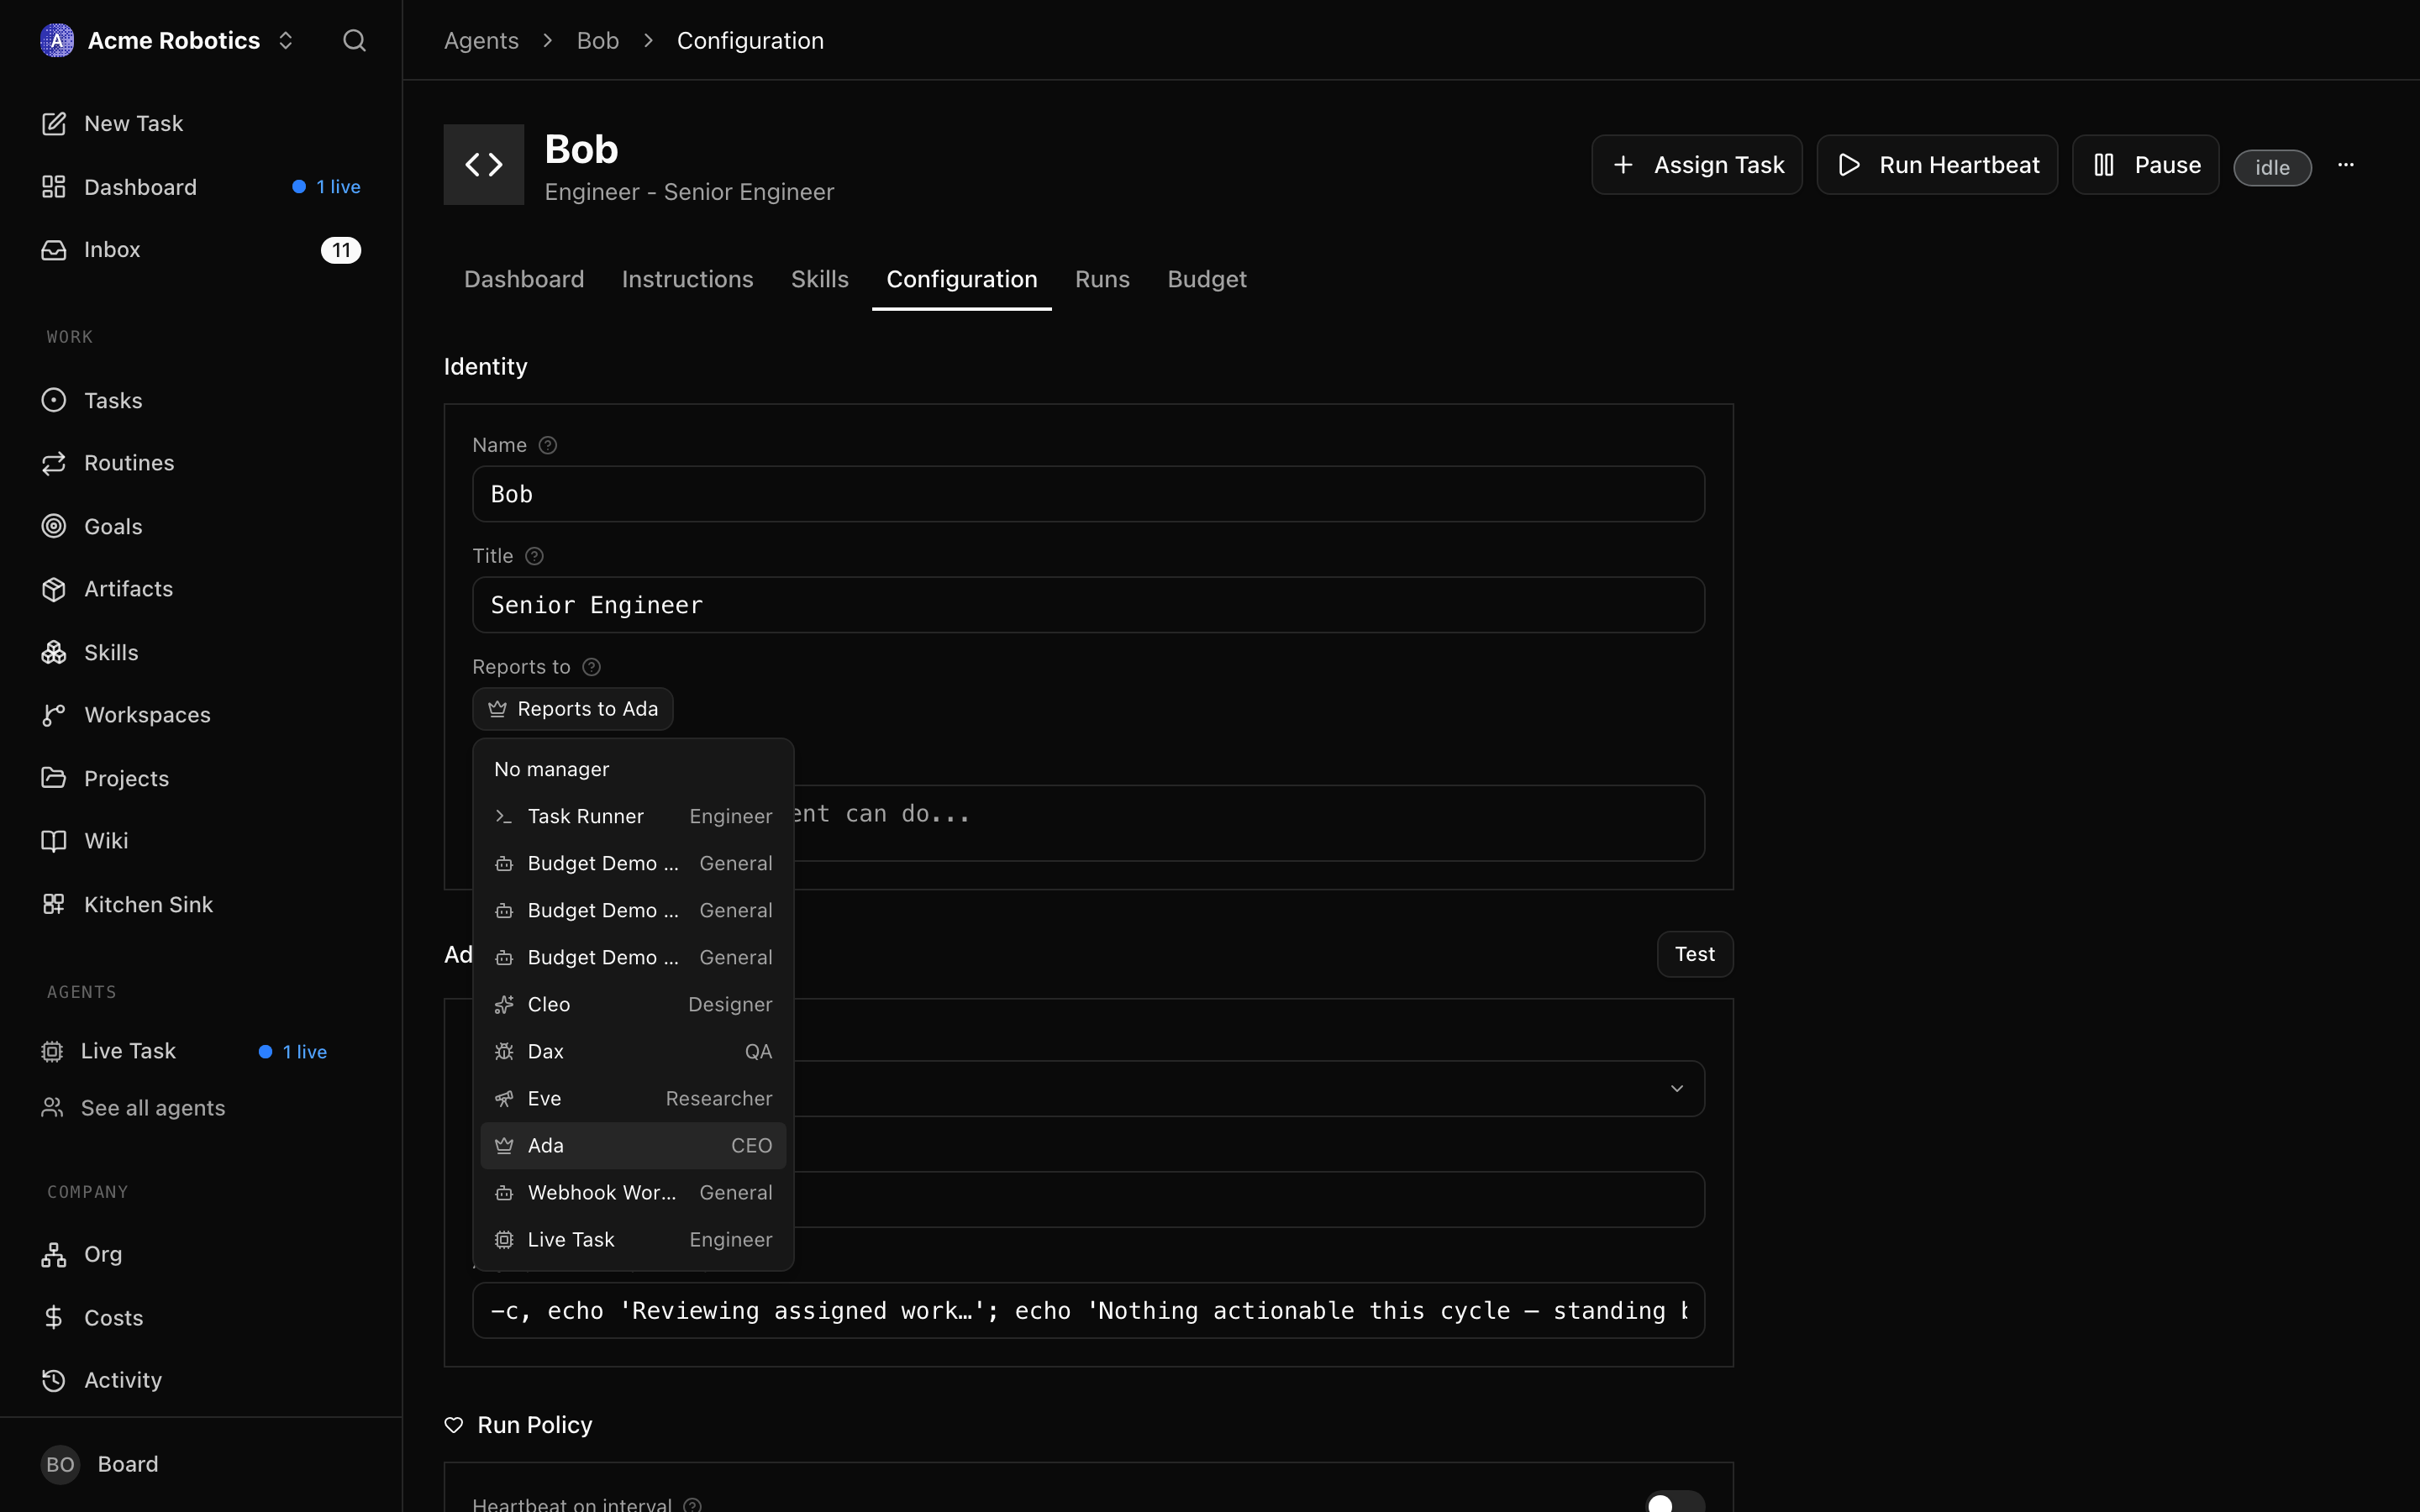The image size is (2420, 1512).
Task: Click the See all agents people icon
Action: [x=52, y=1108]
